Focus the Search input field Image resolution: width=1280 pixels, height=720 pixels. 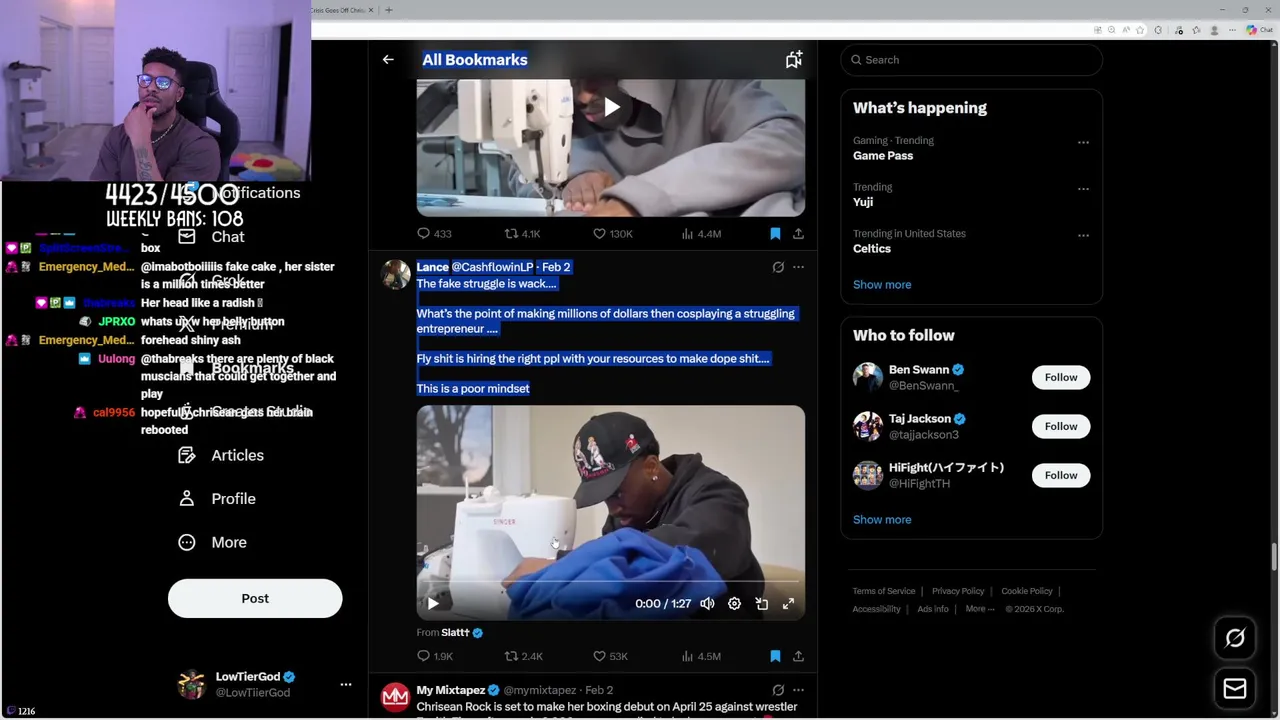click(971, 60)
